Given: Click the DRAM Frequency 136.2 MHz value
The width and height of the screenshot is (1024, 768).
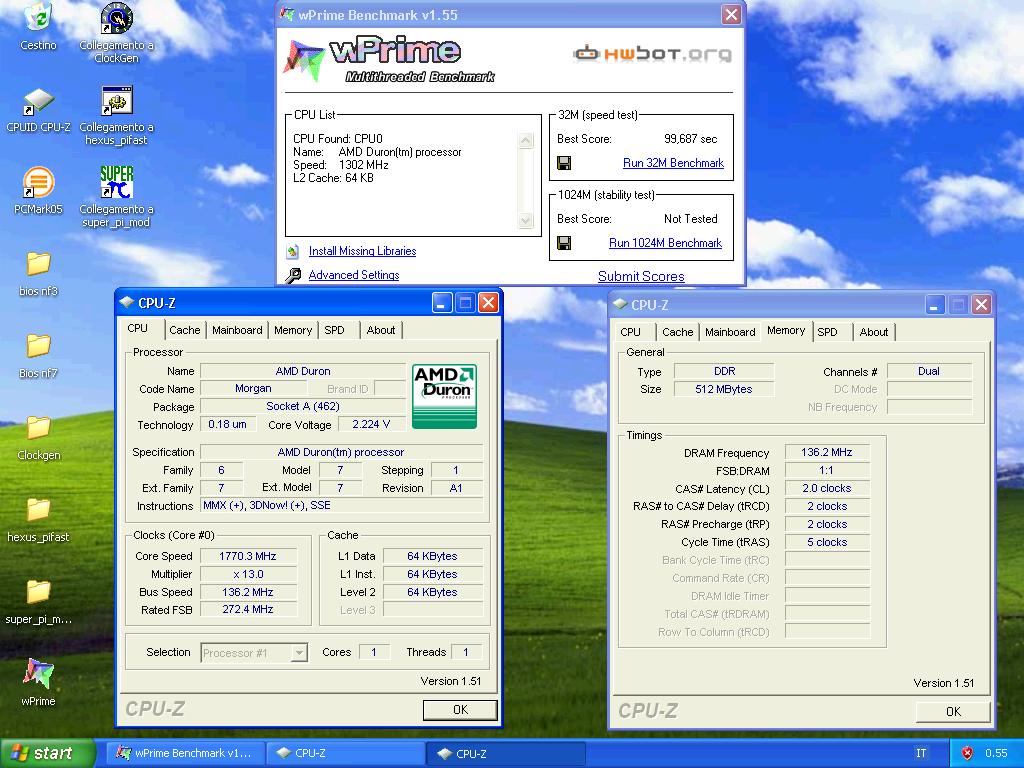Looking at the screenshot, I should [x=827, y=453].
